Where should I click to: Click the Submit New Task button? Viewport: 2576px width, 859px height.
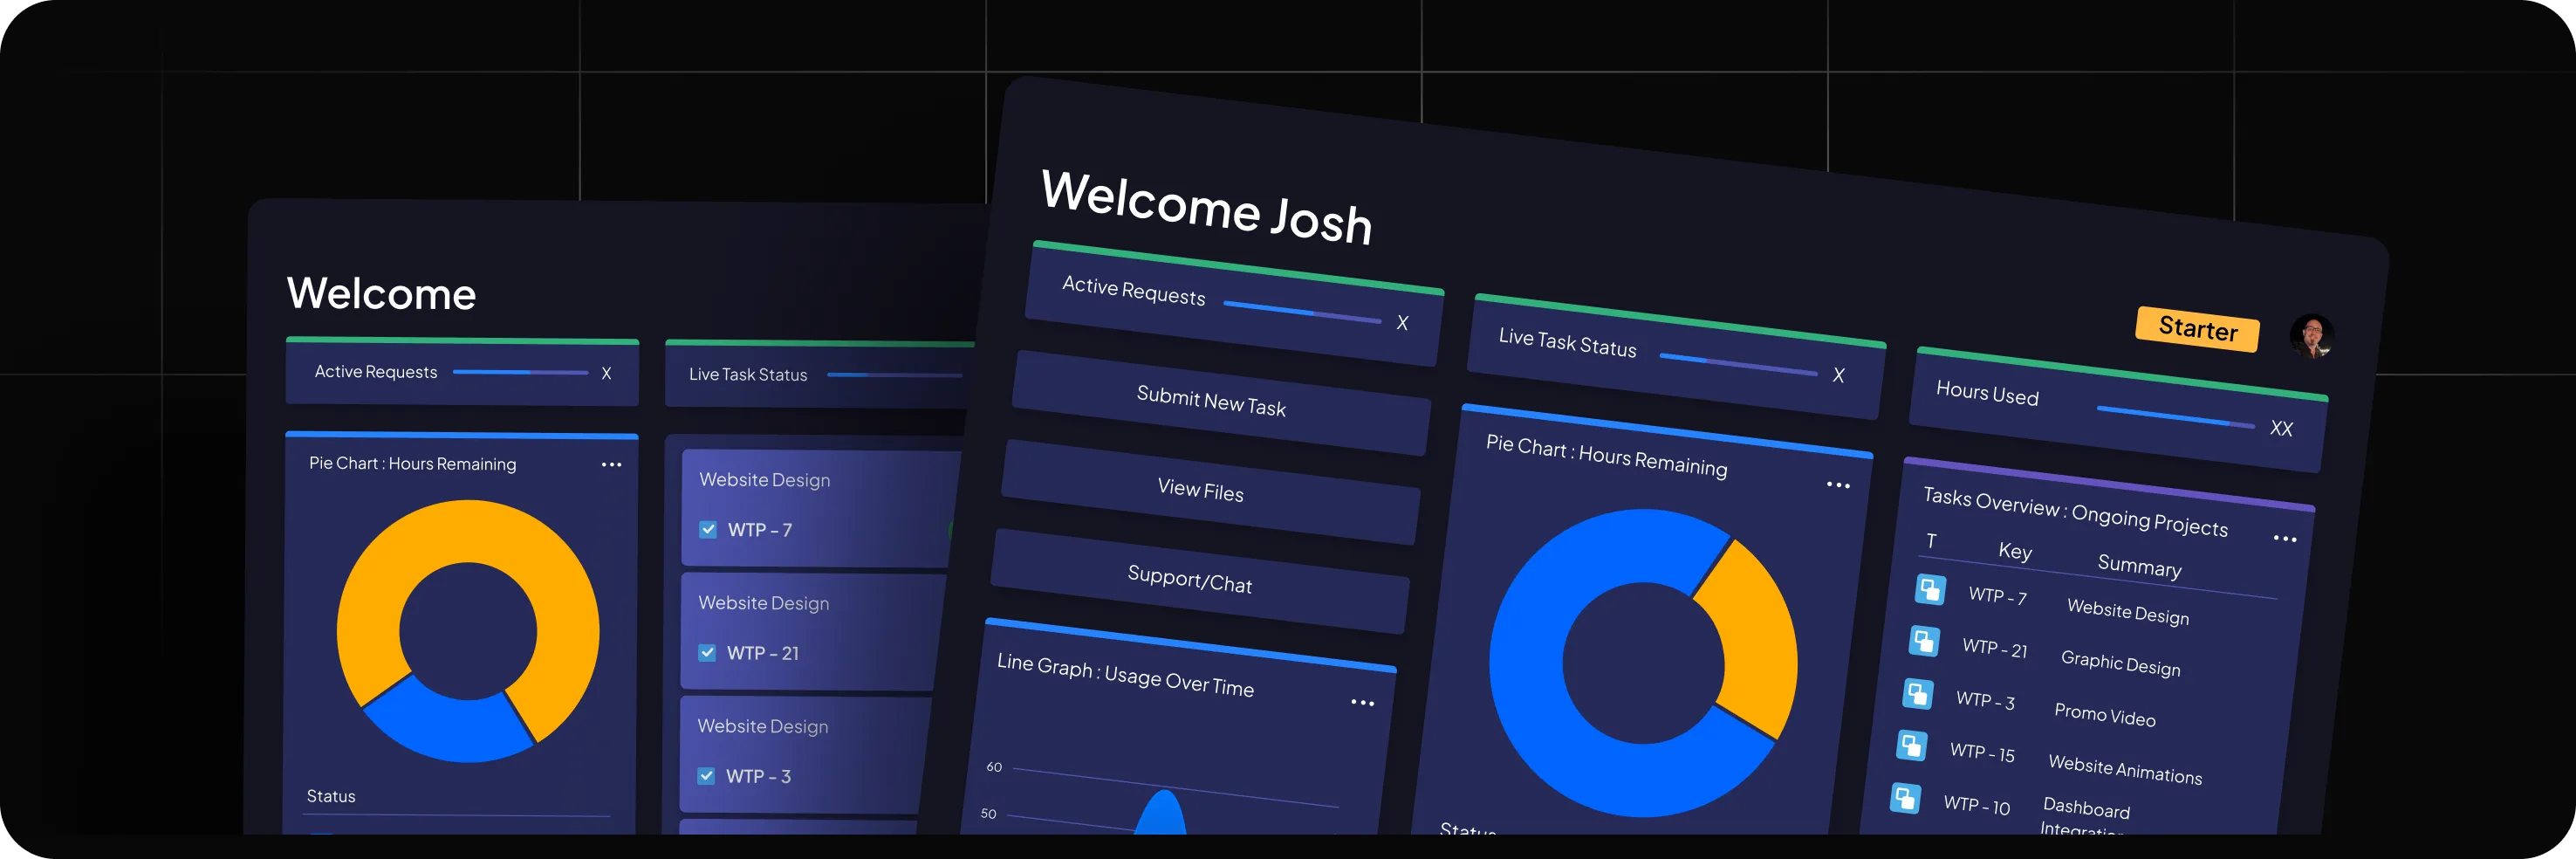point(1221,402)
